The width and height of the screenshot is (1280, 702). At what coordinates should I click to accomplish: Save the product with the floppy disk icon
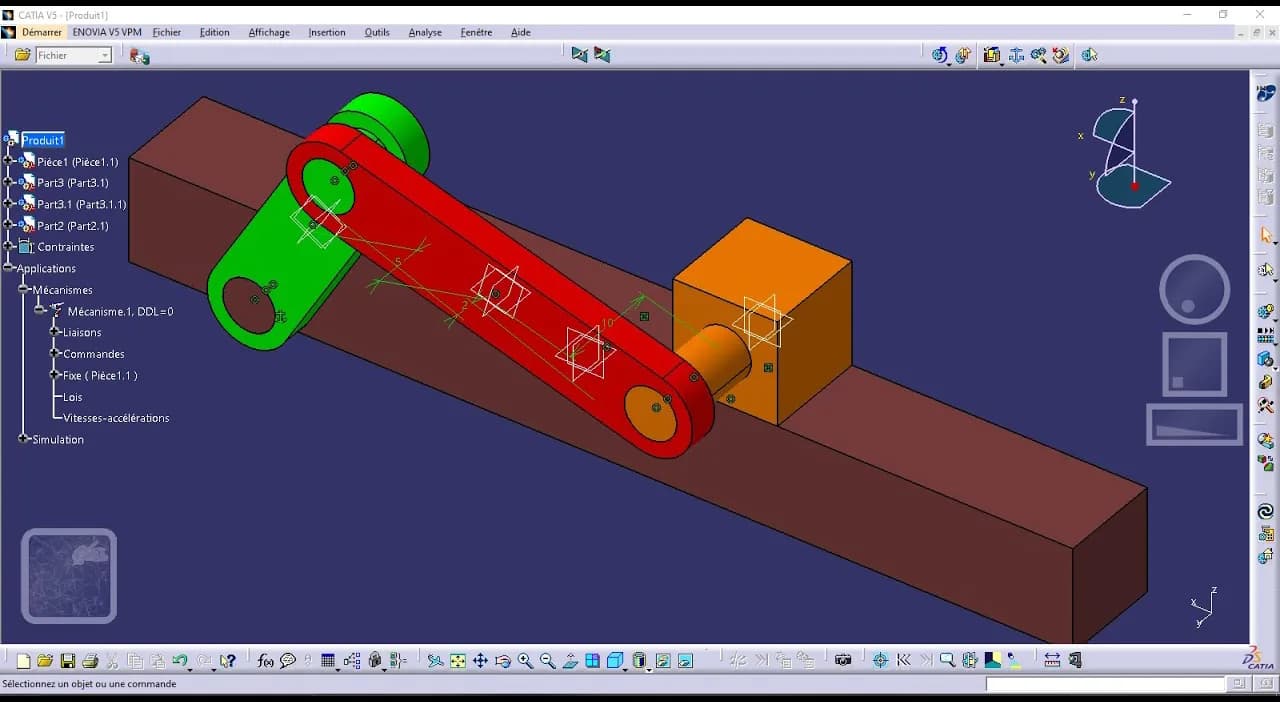(x=67, y=661)
